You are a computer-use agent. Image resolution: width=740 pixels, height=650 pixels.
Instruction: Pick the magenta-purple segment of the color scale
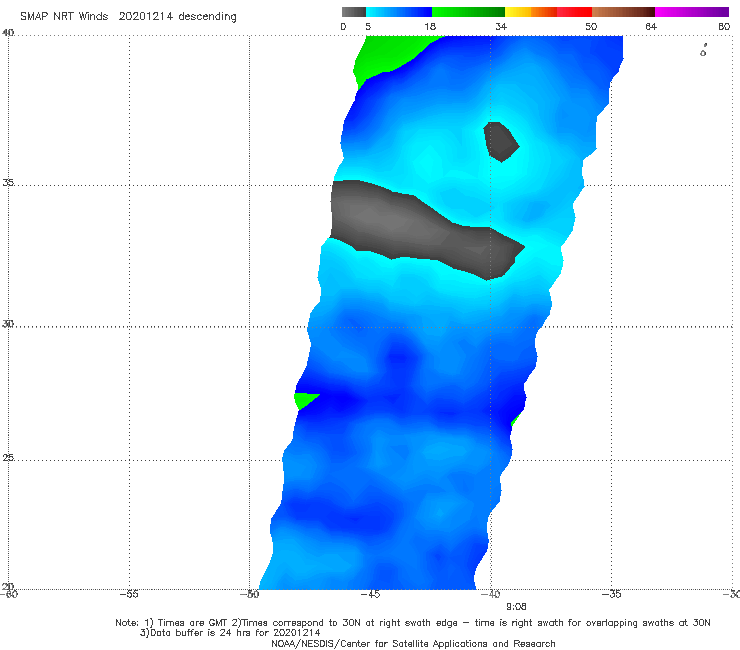(692, 12)
